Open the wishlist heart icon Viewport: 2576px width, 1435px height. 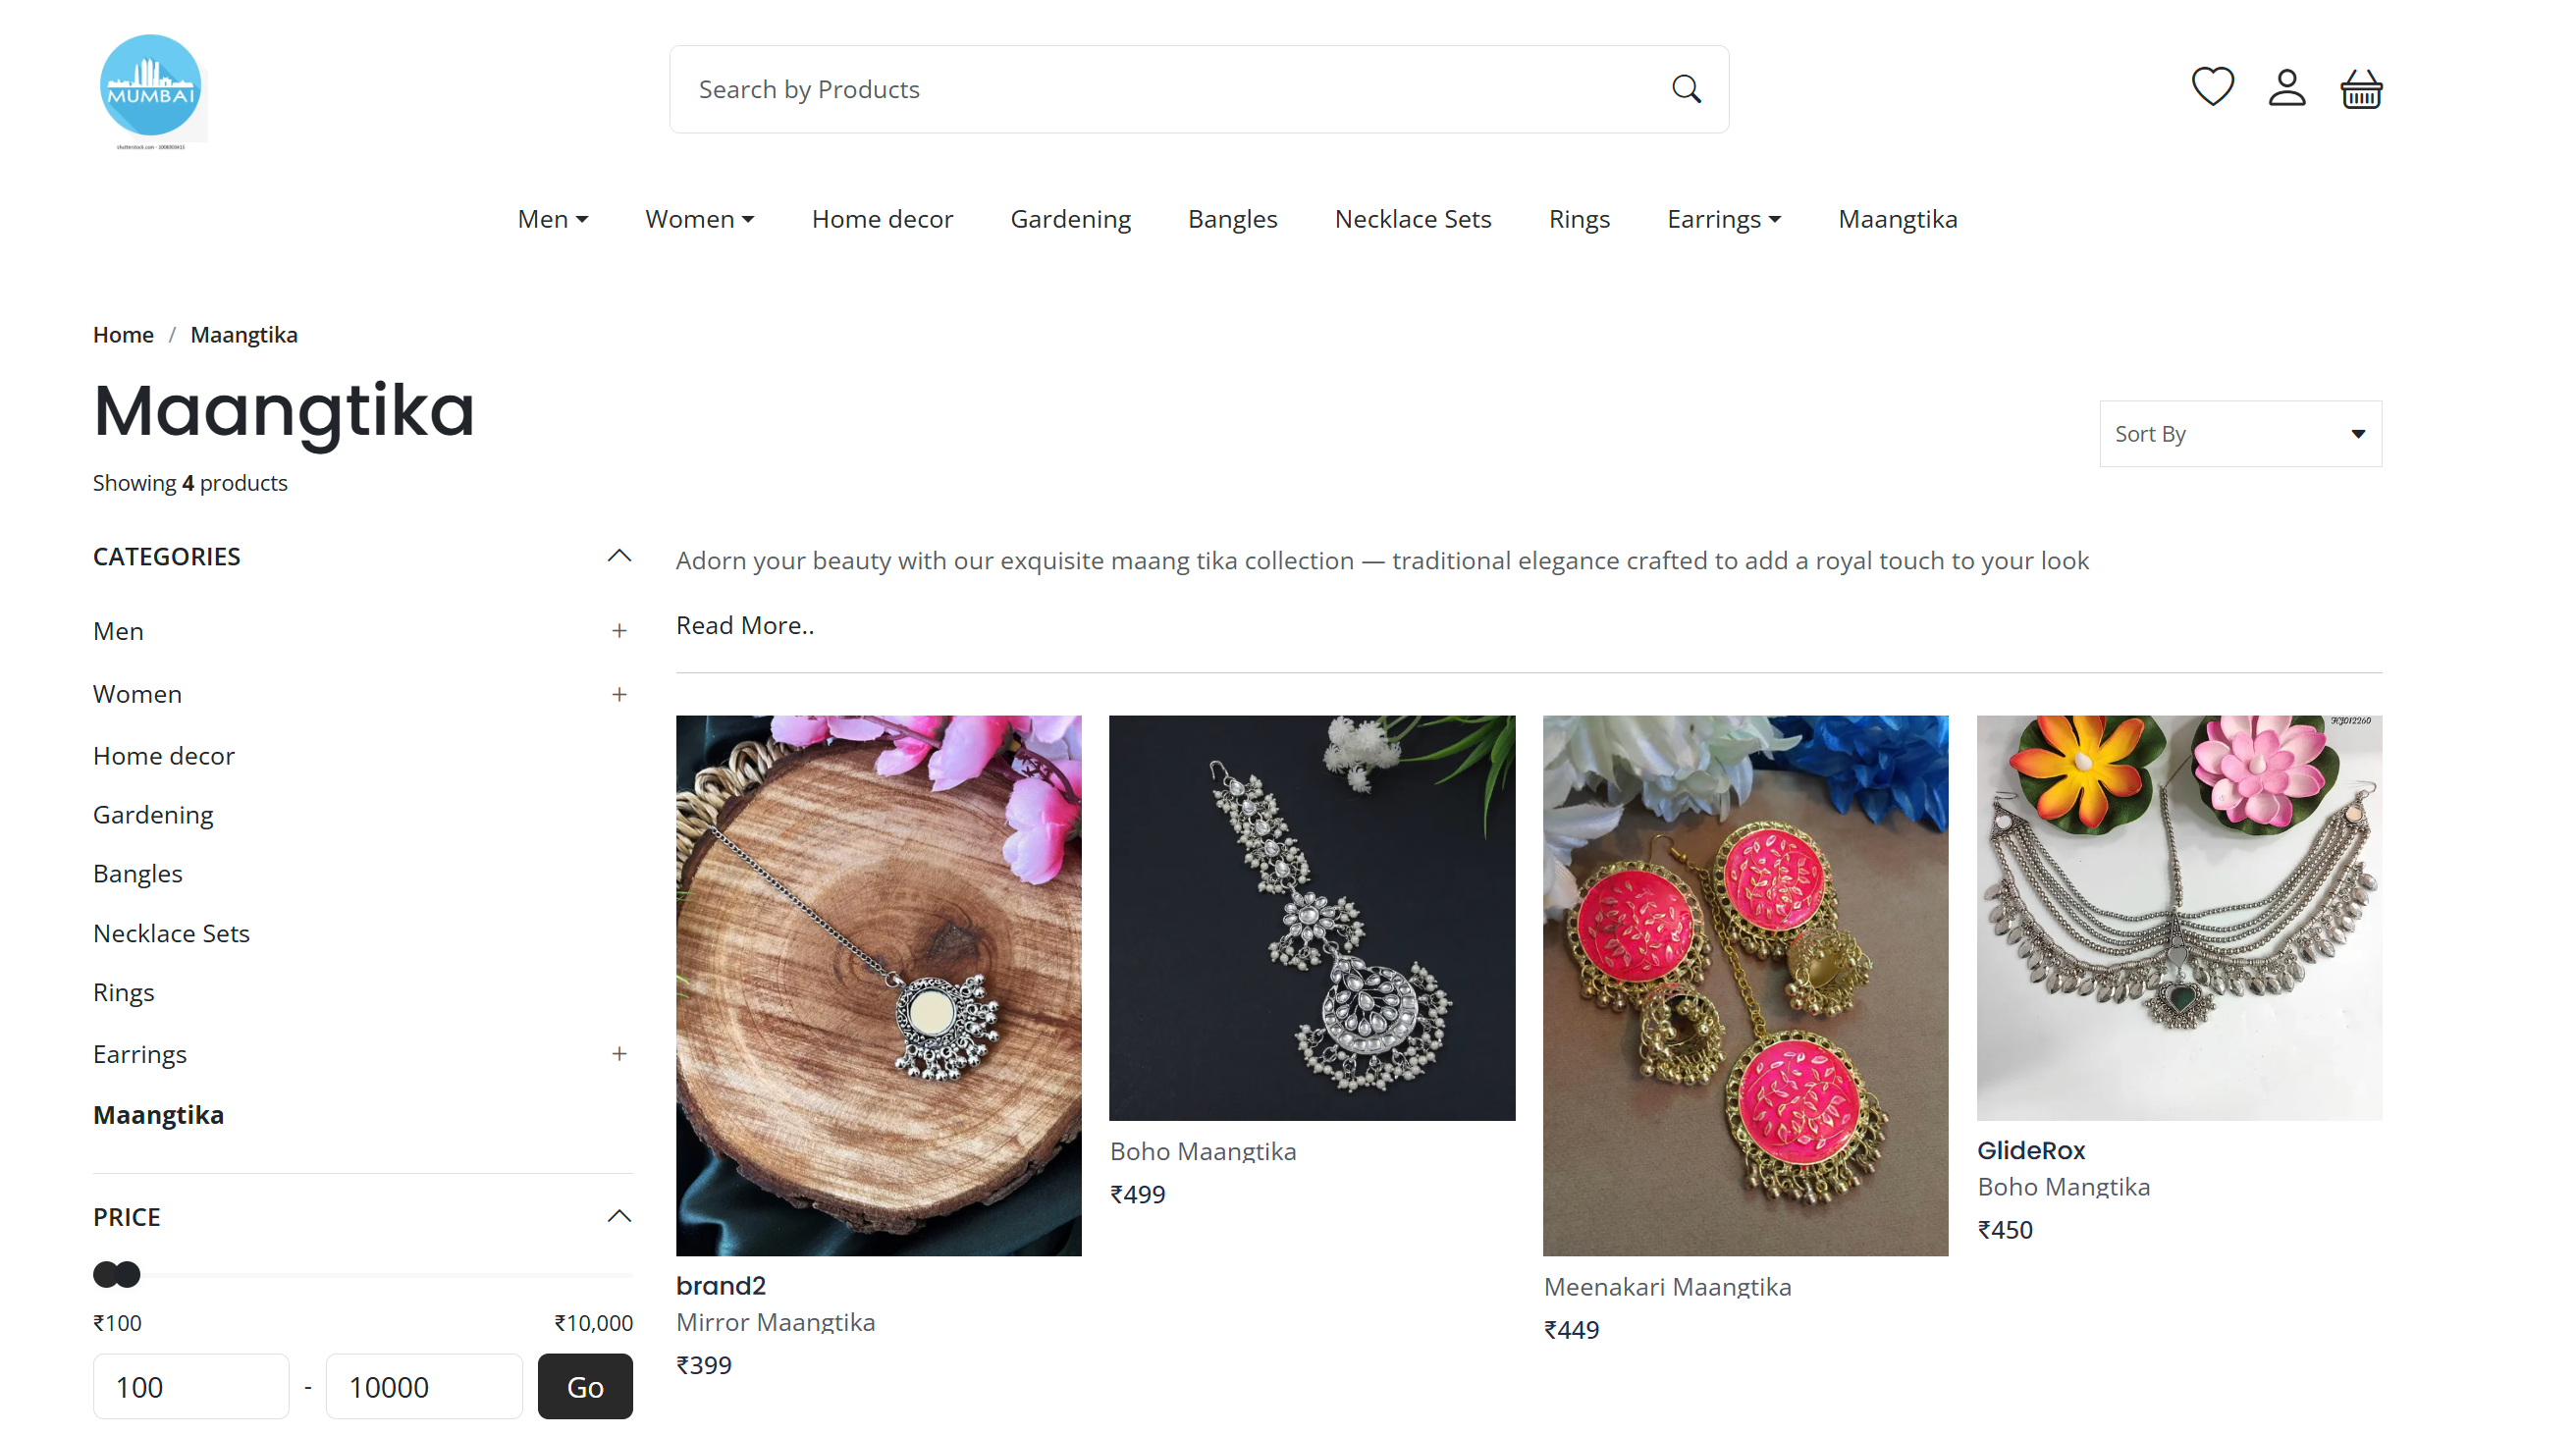click(2211, 87)
